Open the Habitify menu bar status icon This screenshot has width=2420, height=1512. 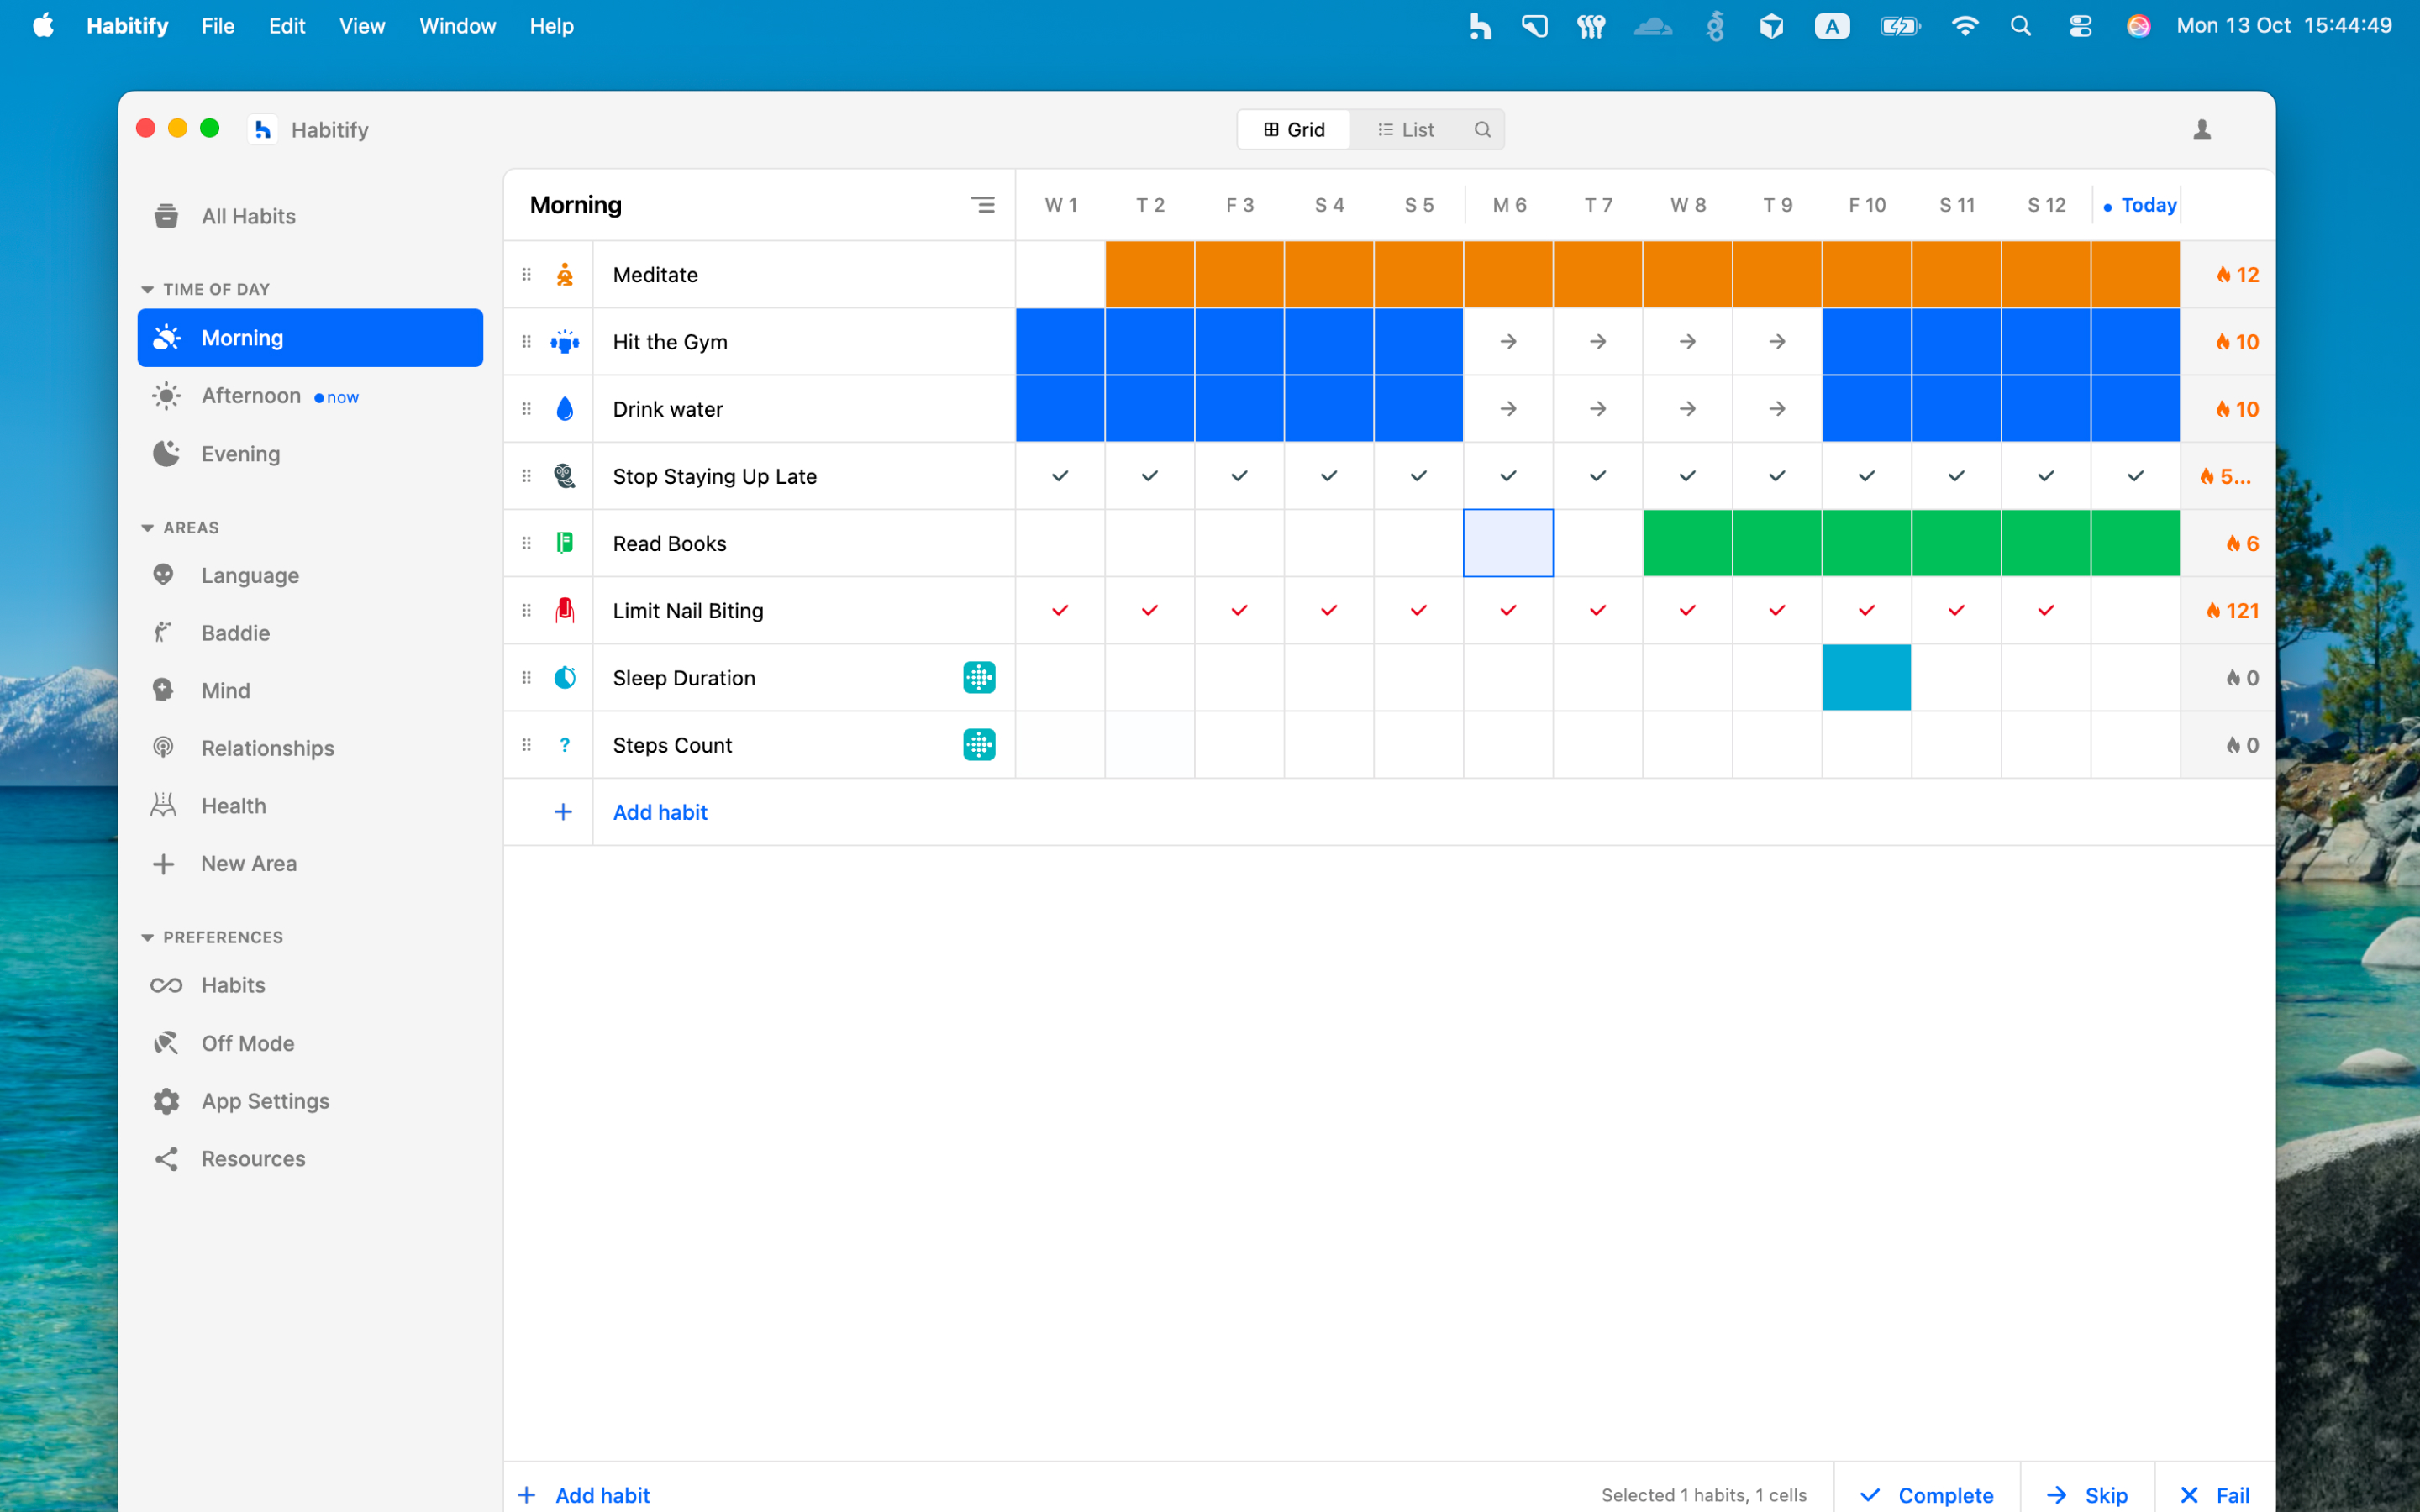pos(1480,26)
